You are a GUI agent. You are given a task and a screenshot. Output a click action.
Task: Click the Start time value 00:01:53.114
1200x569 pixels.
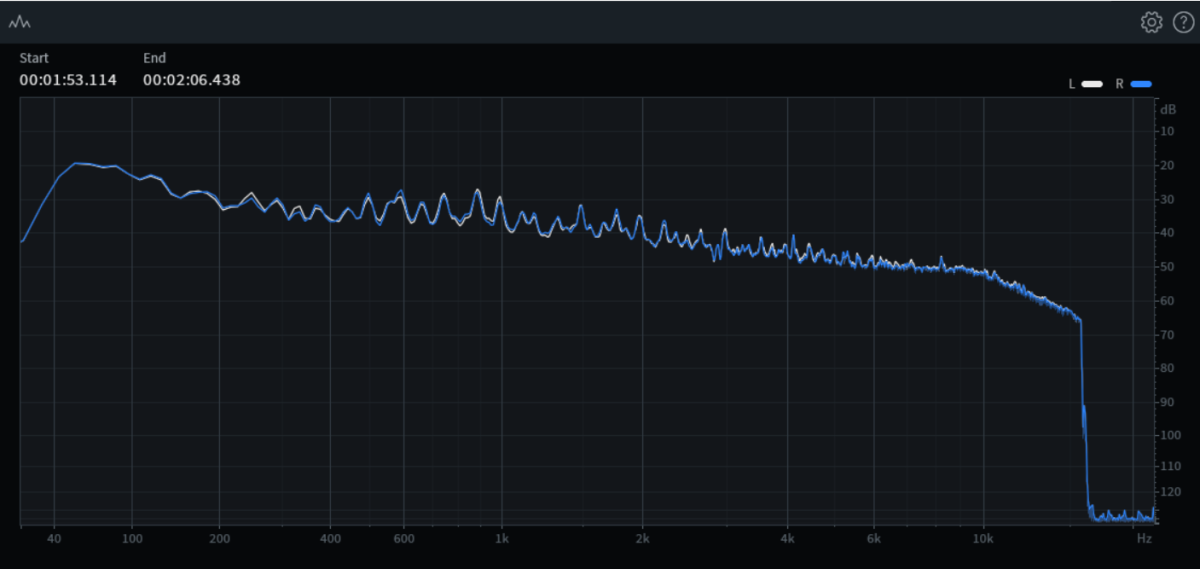click(x=68, y=80)
